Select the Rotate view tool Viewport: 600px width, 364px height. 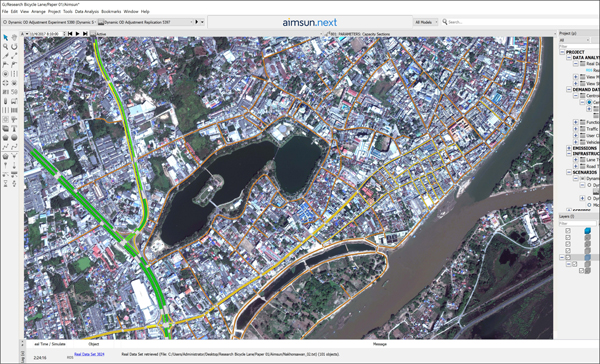pos(14,47)
